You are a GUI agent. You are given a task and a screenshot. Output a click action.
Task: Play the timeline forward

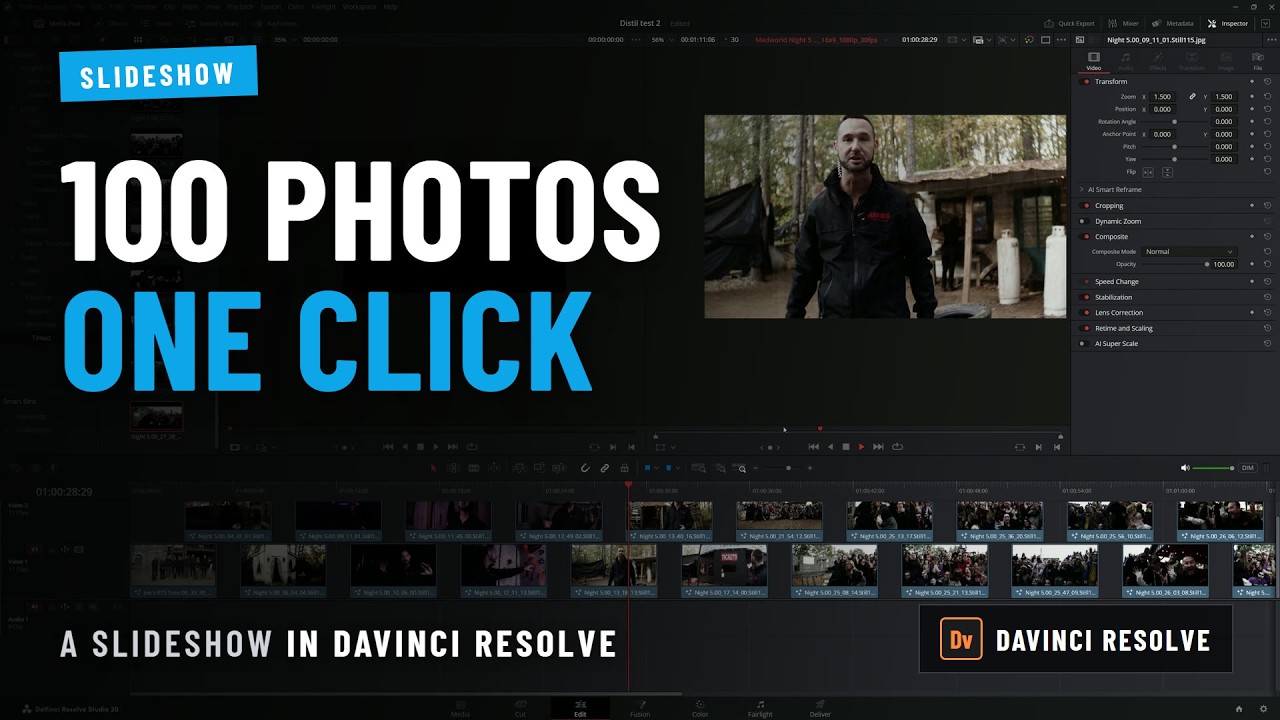861,447
